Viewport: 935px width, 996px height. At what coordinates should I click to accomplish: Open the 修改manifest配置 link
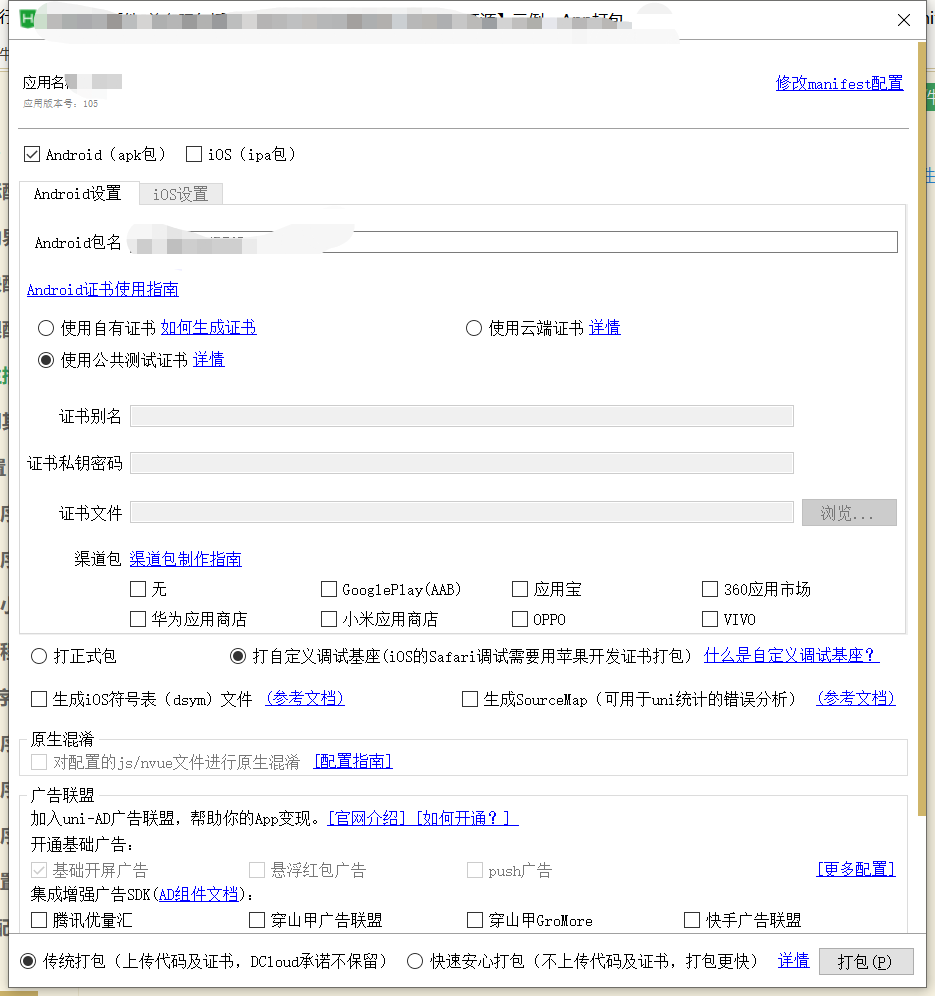point(839,84)
